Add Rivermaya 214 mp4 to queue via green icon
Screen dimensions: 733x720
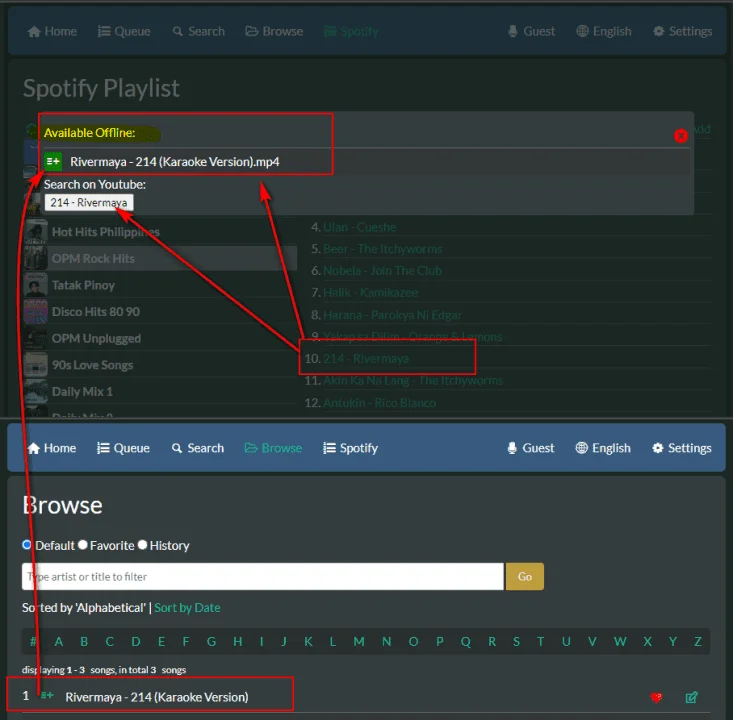tap(53, 162)
